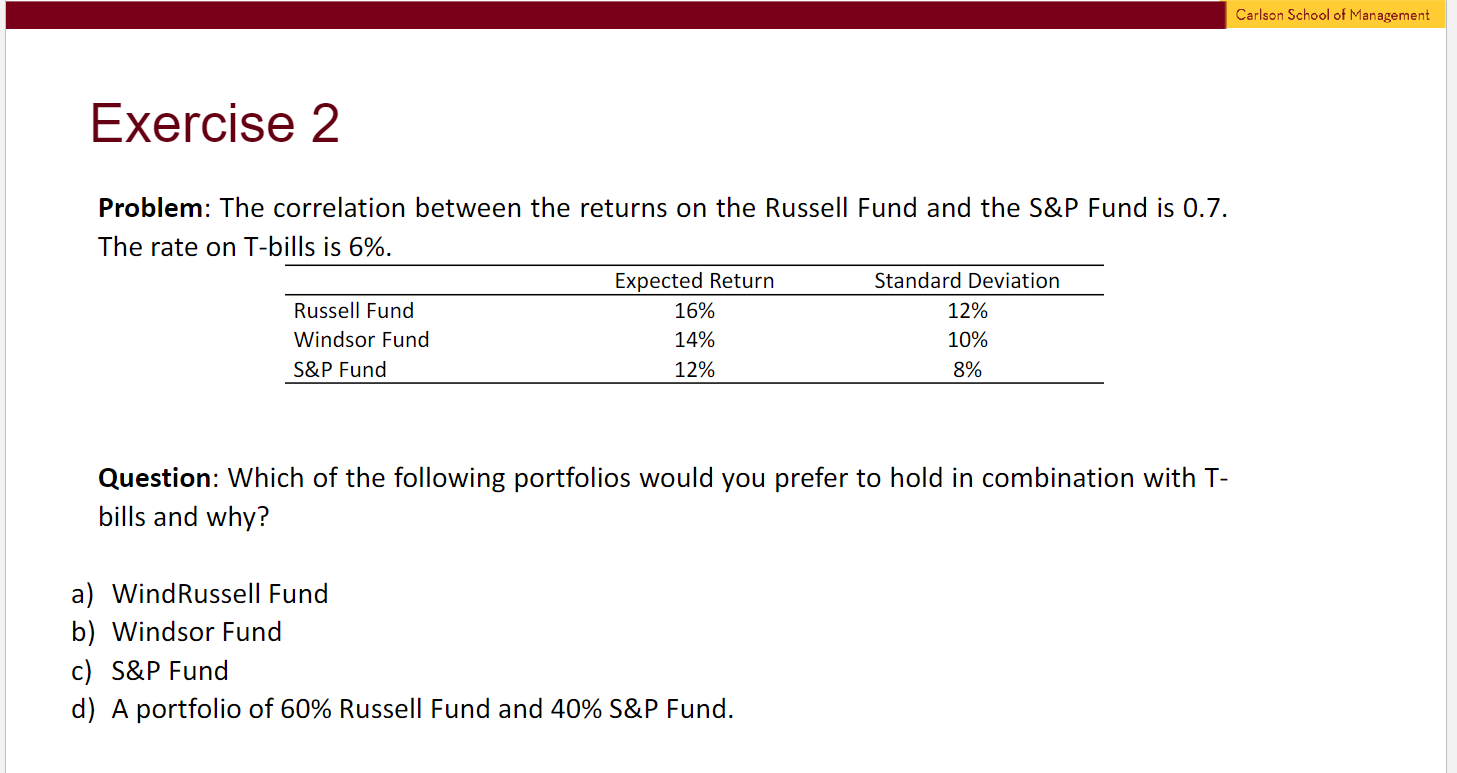Click the 16% expected return cell
1457x773 pixels.
[694, 311]
